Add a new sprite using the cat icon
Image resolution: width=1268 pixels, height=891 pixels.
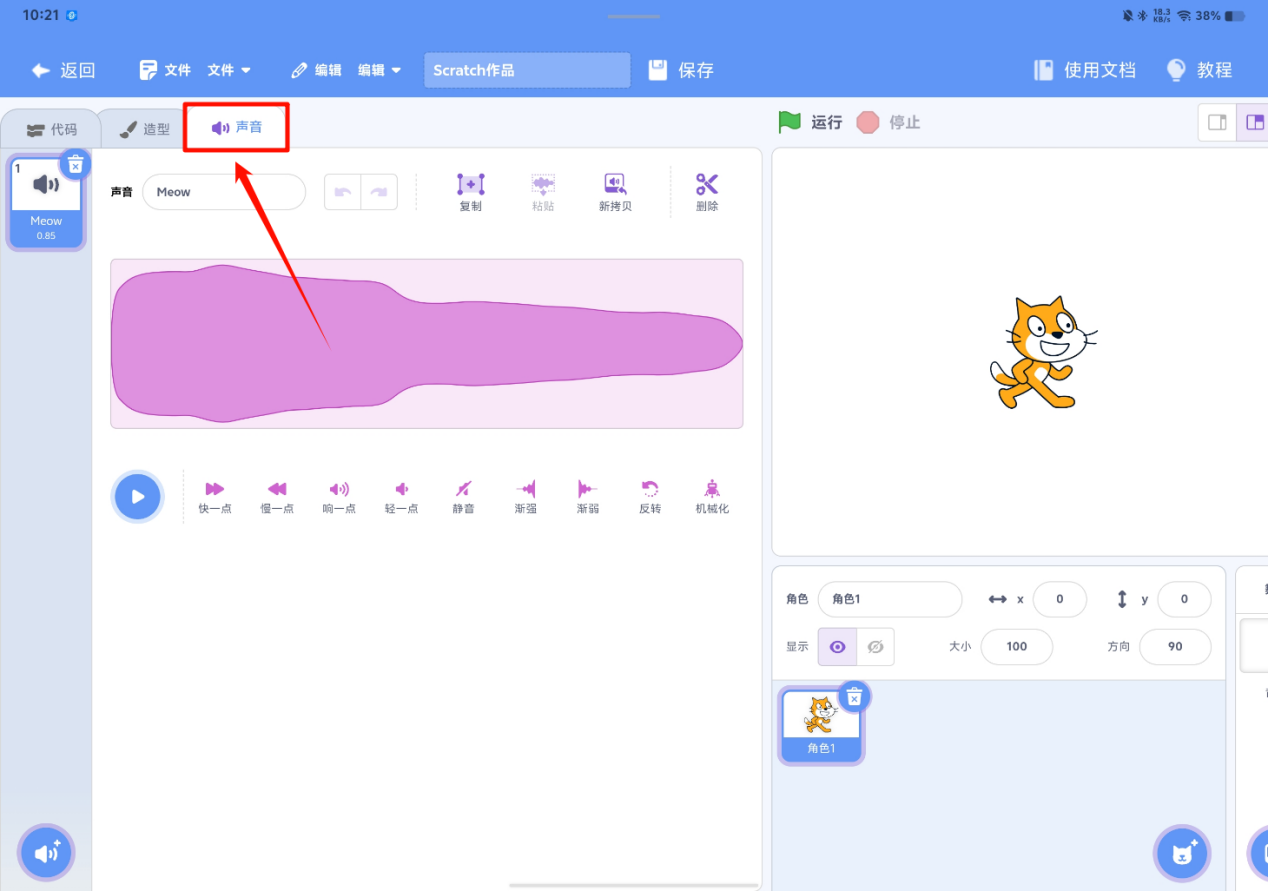1182,852
